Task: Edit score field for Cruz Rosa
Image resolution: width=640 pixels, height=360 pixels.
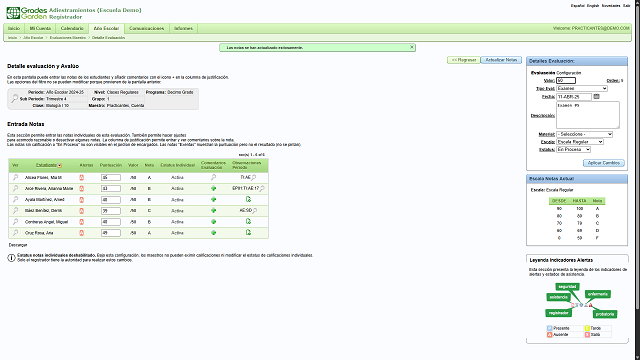Action: click(x=111, y=233)
